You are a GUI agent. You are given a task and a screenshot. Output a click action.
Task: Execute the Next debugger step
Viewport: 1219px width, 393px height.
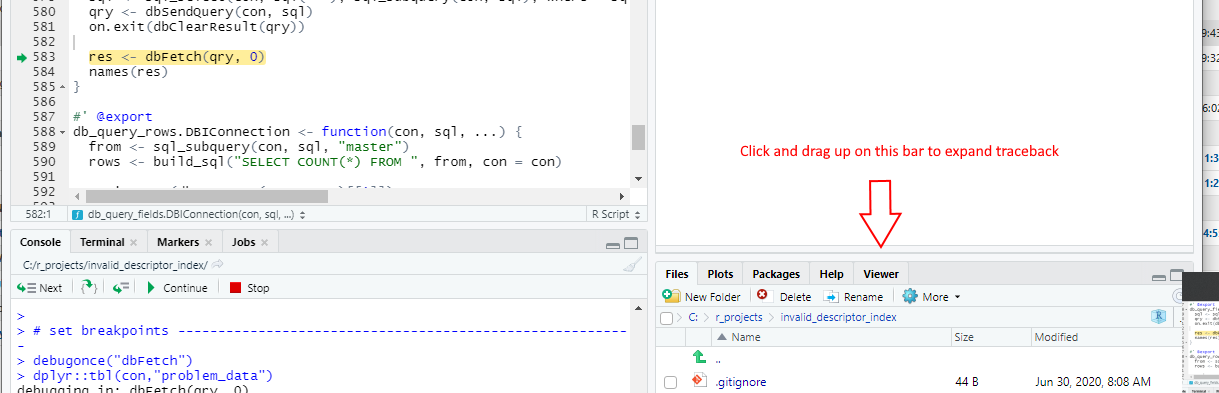(39, 288)
